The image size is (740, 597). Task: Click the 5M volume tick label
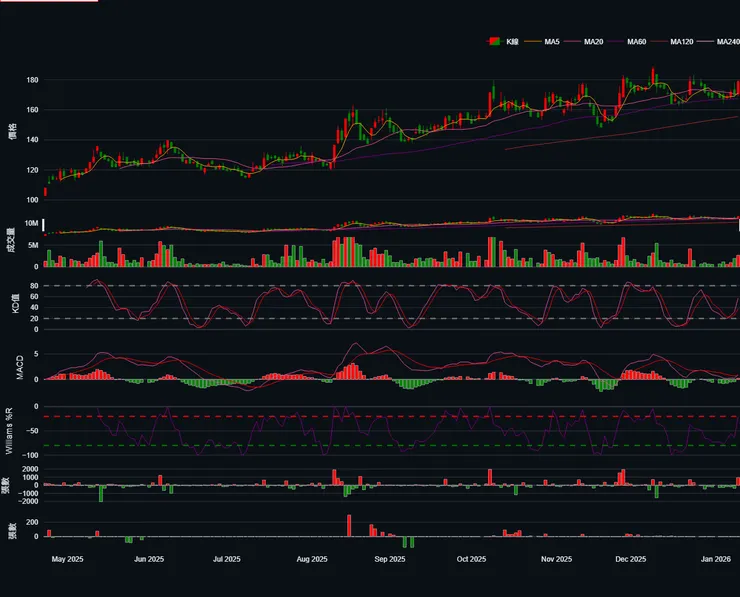(x=33, y=245)
